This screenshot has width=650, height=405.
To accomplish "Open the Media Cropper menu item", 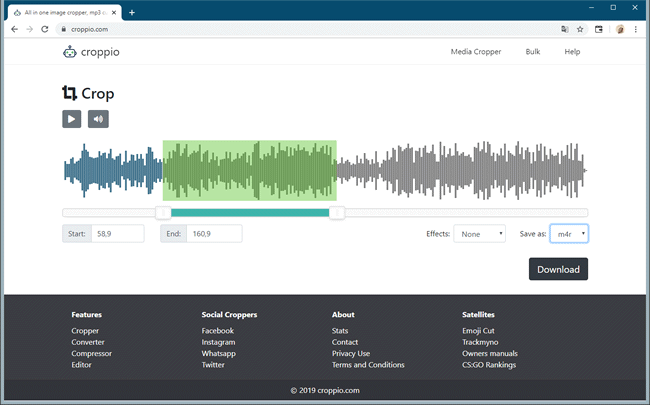I will coord(475,52).
